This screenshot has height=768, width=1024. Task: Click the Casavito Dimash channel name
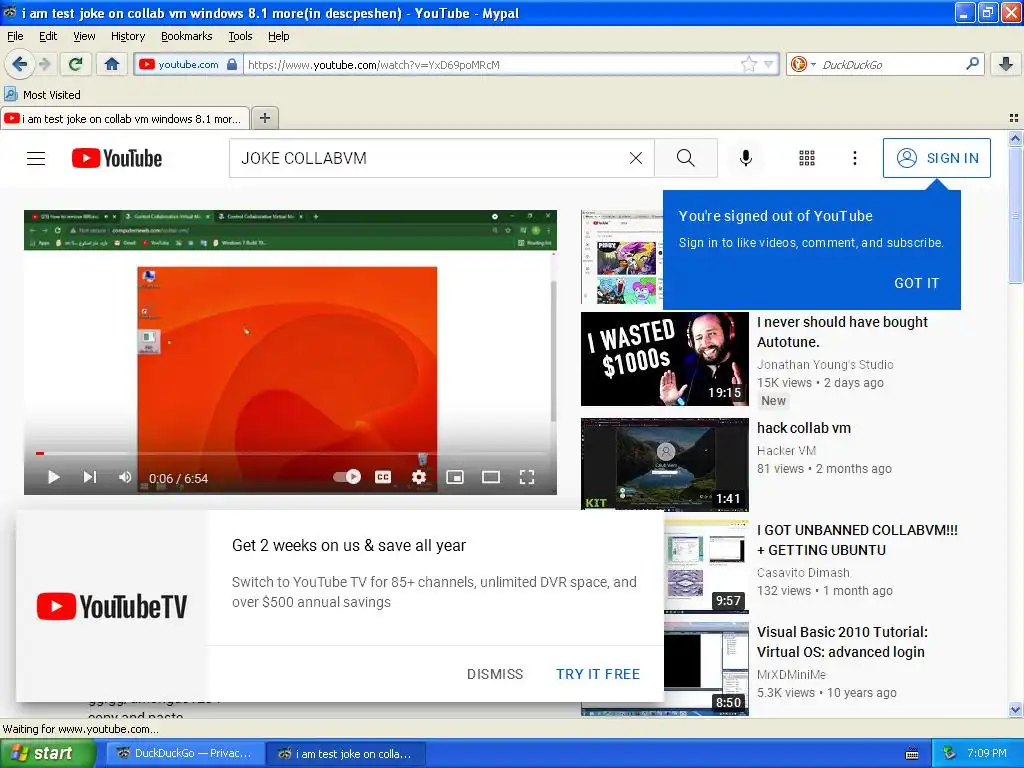pyautogui.click(x=803, y=573)
